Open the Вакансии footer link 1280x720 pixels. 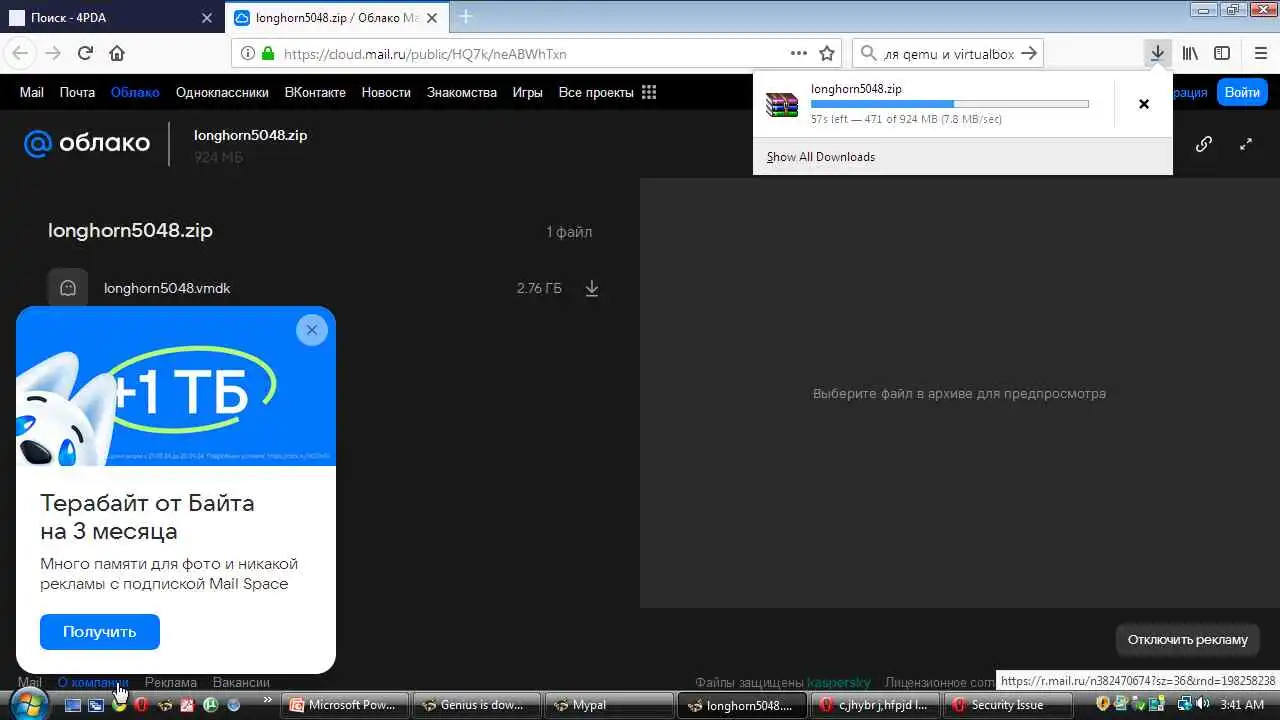click(241, 682)
